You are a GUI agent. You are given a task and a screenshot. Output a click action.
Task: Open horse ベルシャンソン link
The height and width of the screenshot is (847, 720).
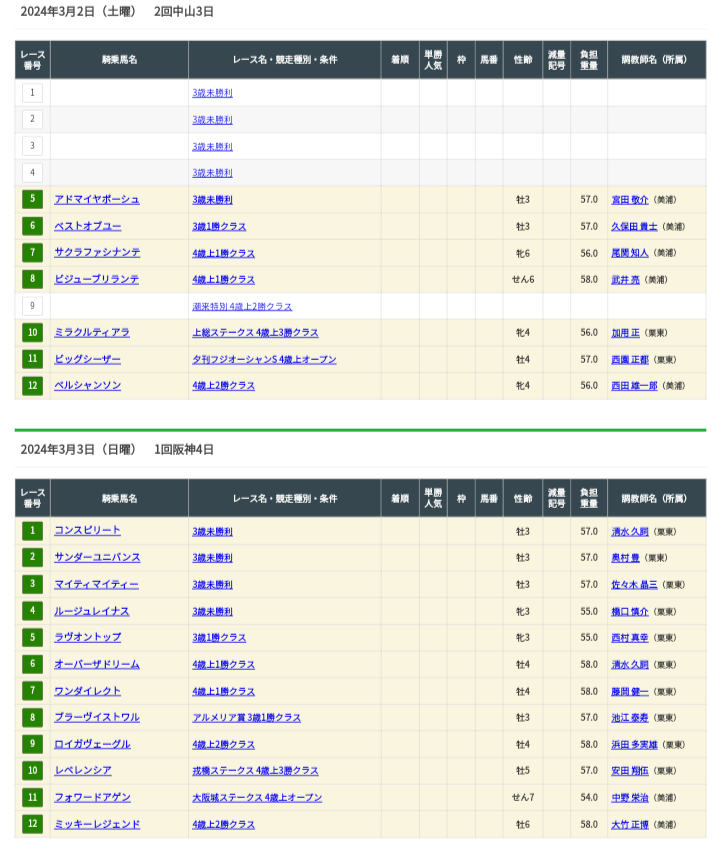click(x=88, y=385)
